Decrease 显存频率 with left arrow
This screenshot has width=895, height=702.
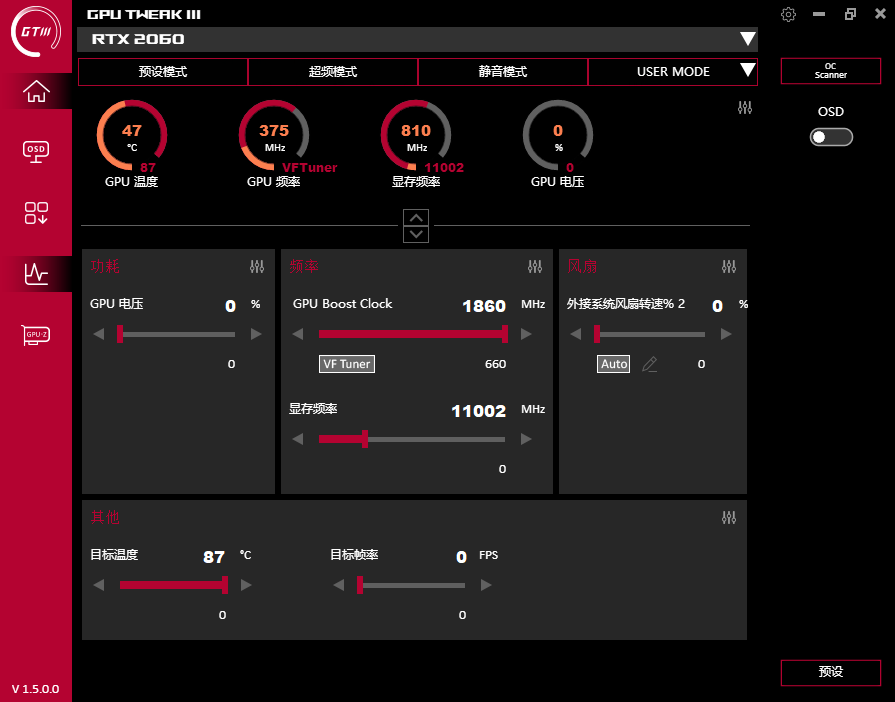298,439
